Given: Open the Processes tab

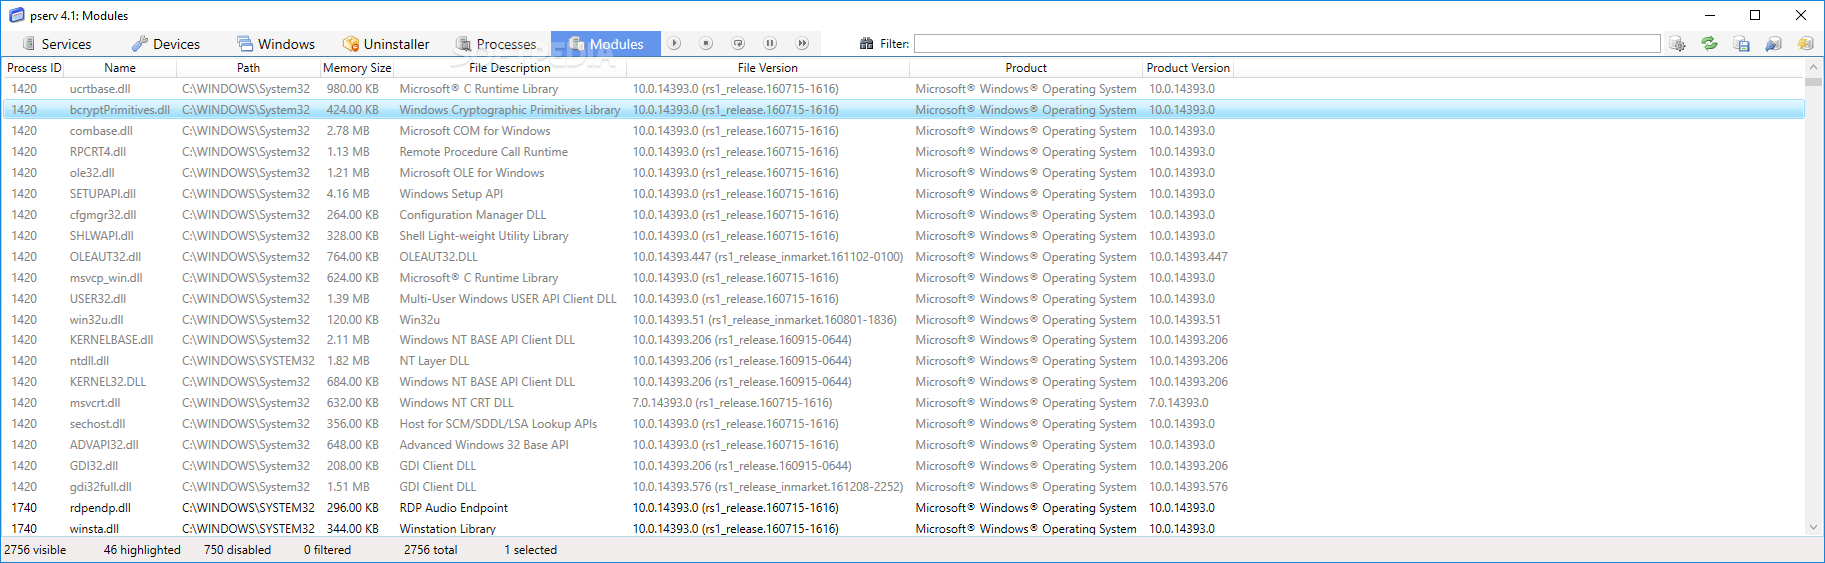Looking at the screenshot, I should point(496,44).
